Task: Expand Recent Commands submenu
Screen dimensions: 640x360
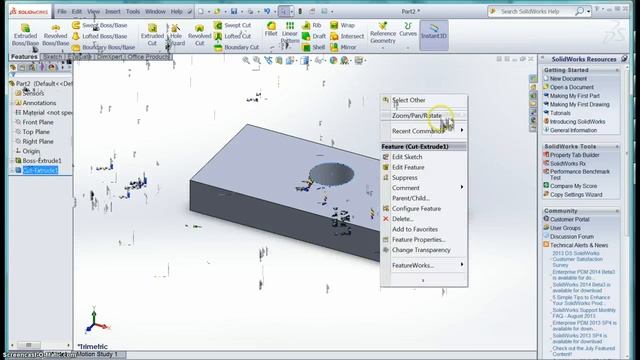Action: click(424, 131)
